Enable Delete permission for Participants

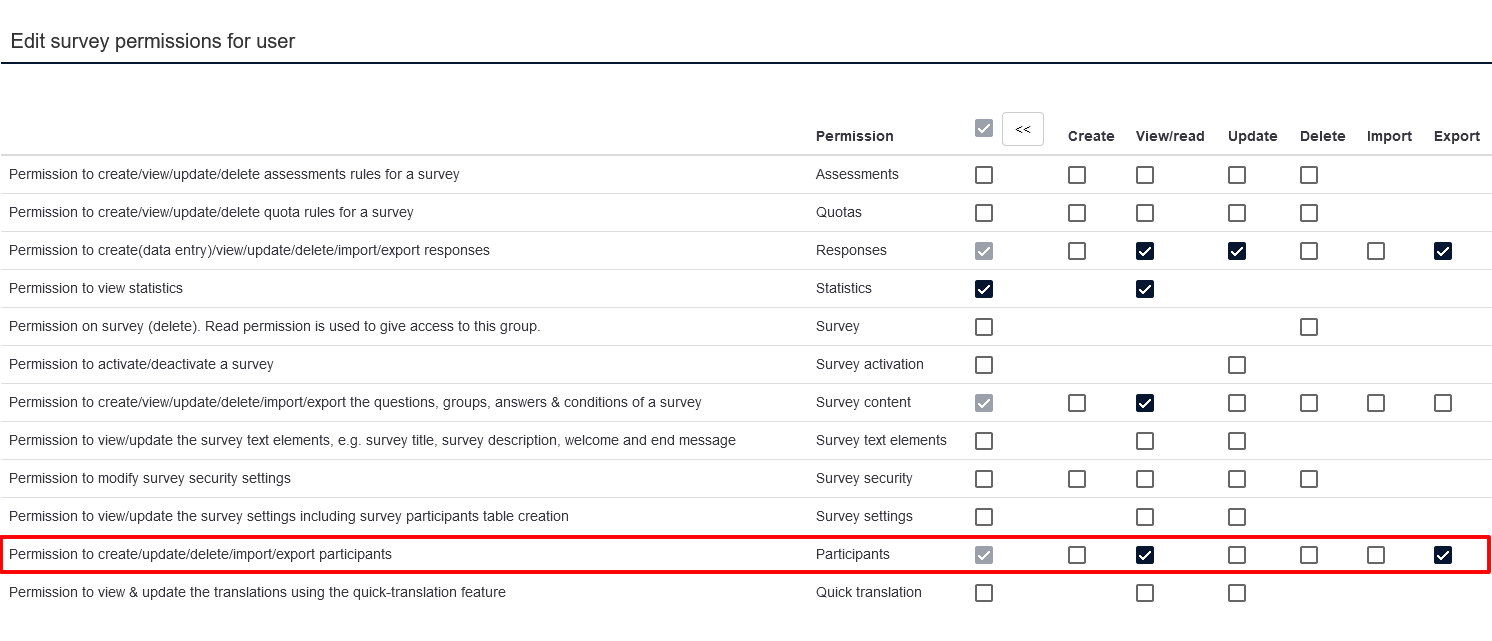[1309, 555]
